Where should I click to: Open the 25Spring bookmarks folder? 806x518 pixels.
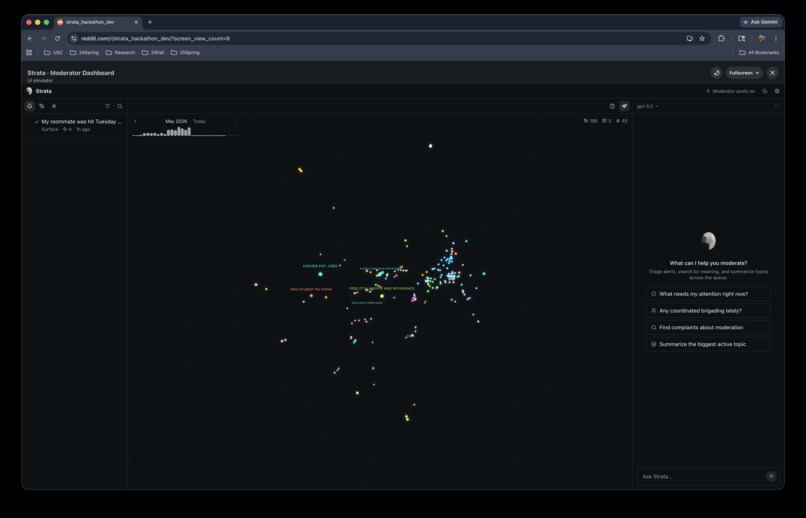point(185,52)
